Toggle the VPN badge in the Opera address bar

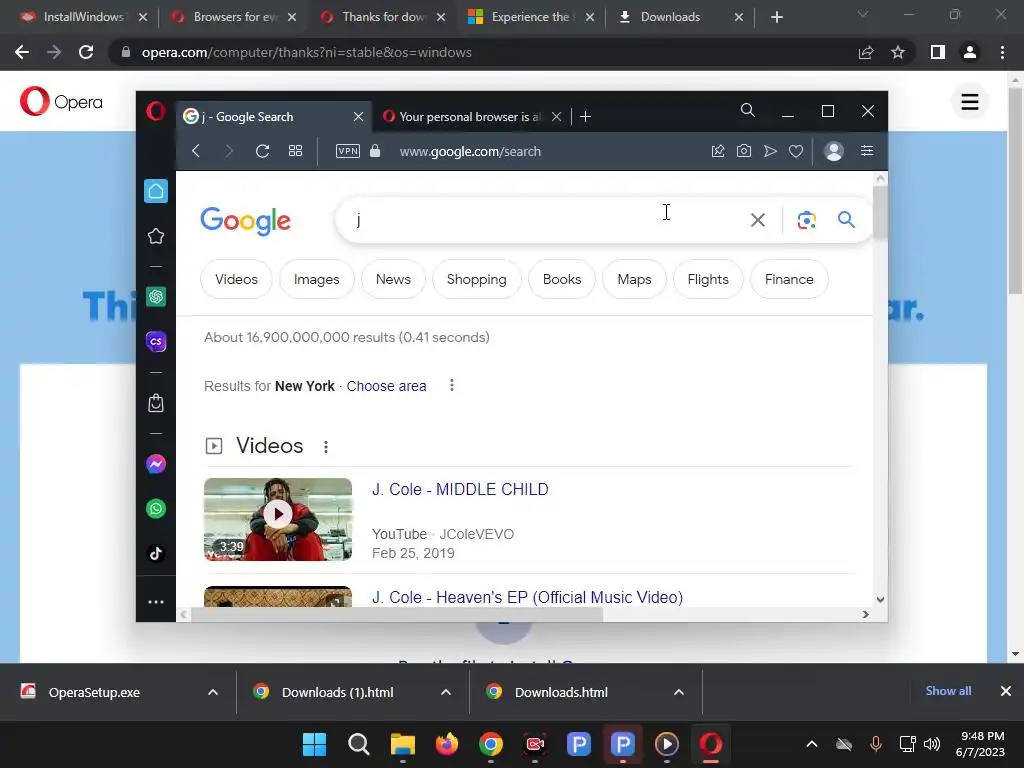click(x=347, y=151)
